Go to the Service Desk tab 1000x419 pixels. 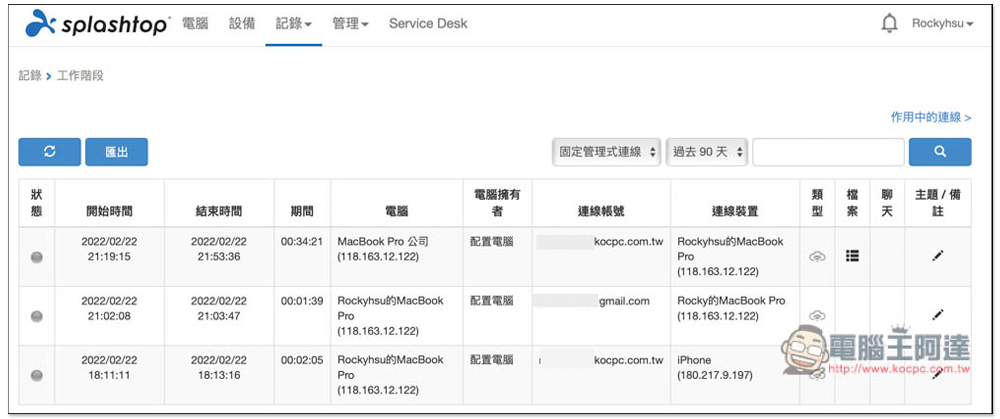click(x=428, y=23)
